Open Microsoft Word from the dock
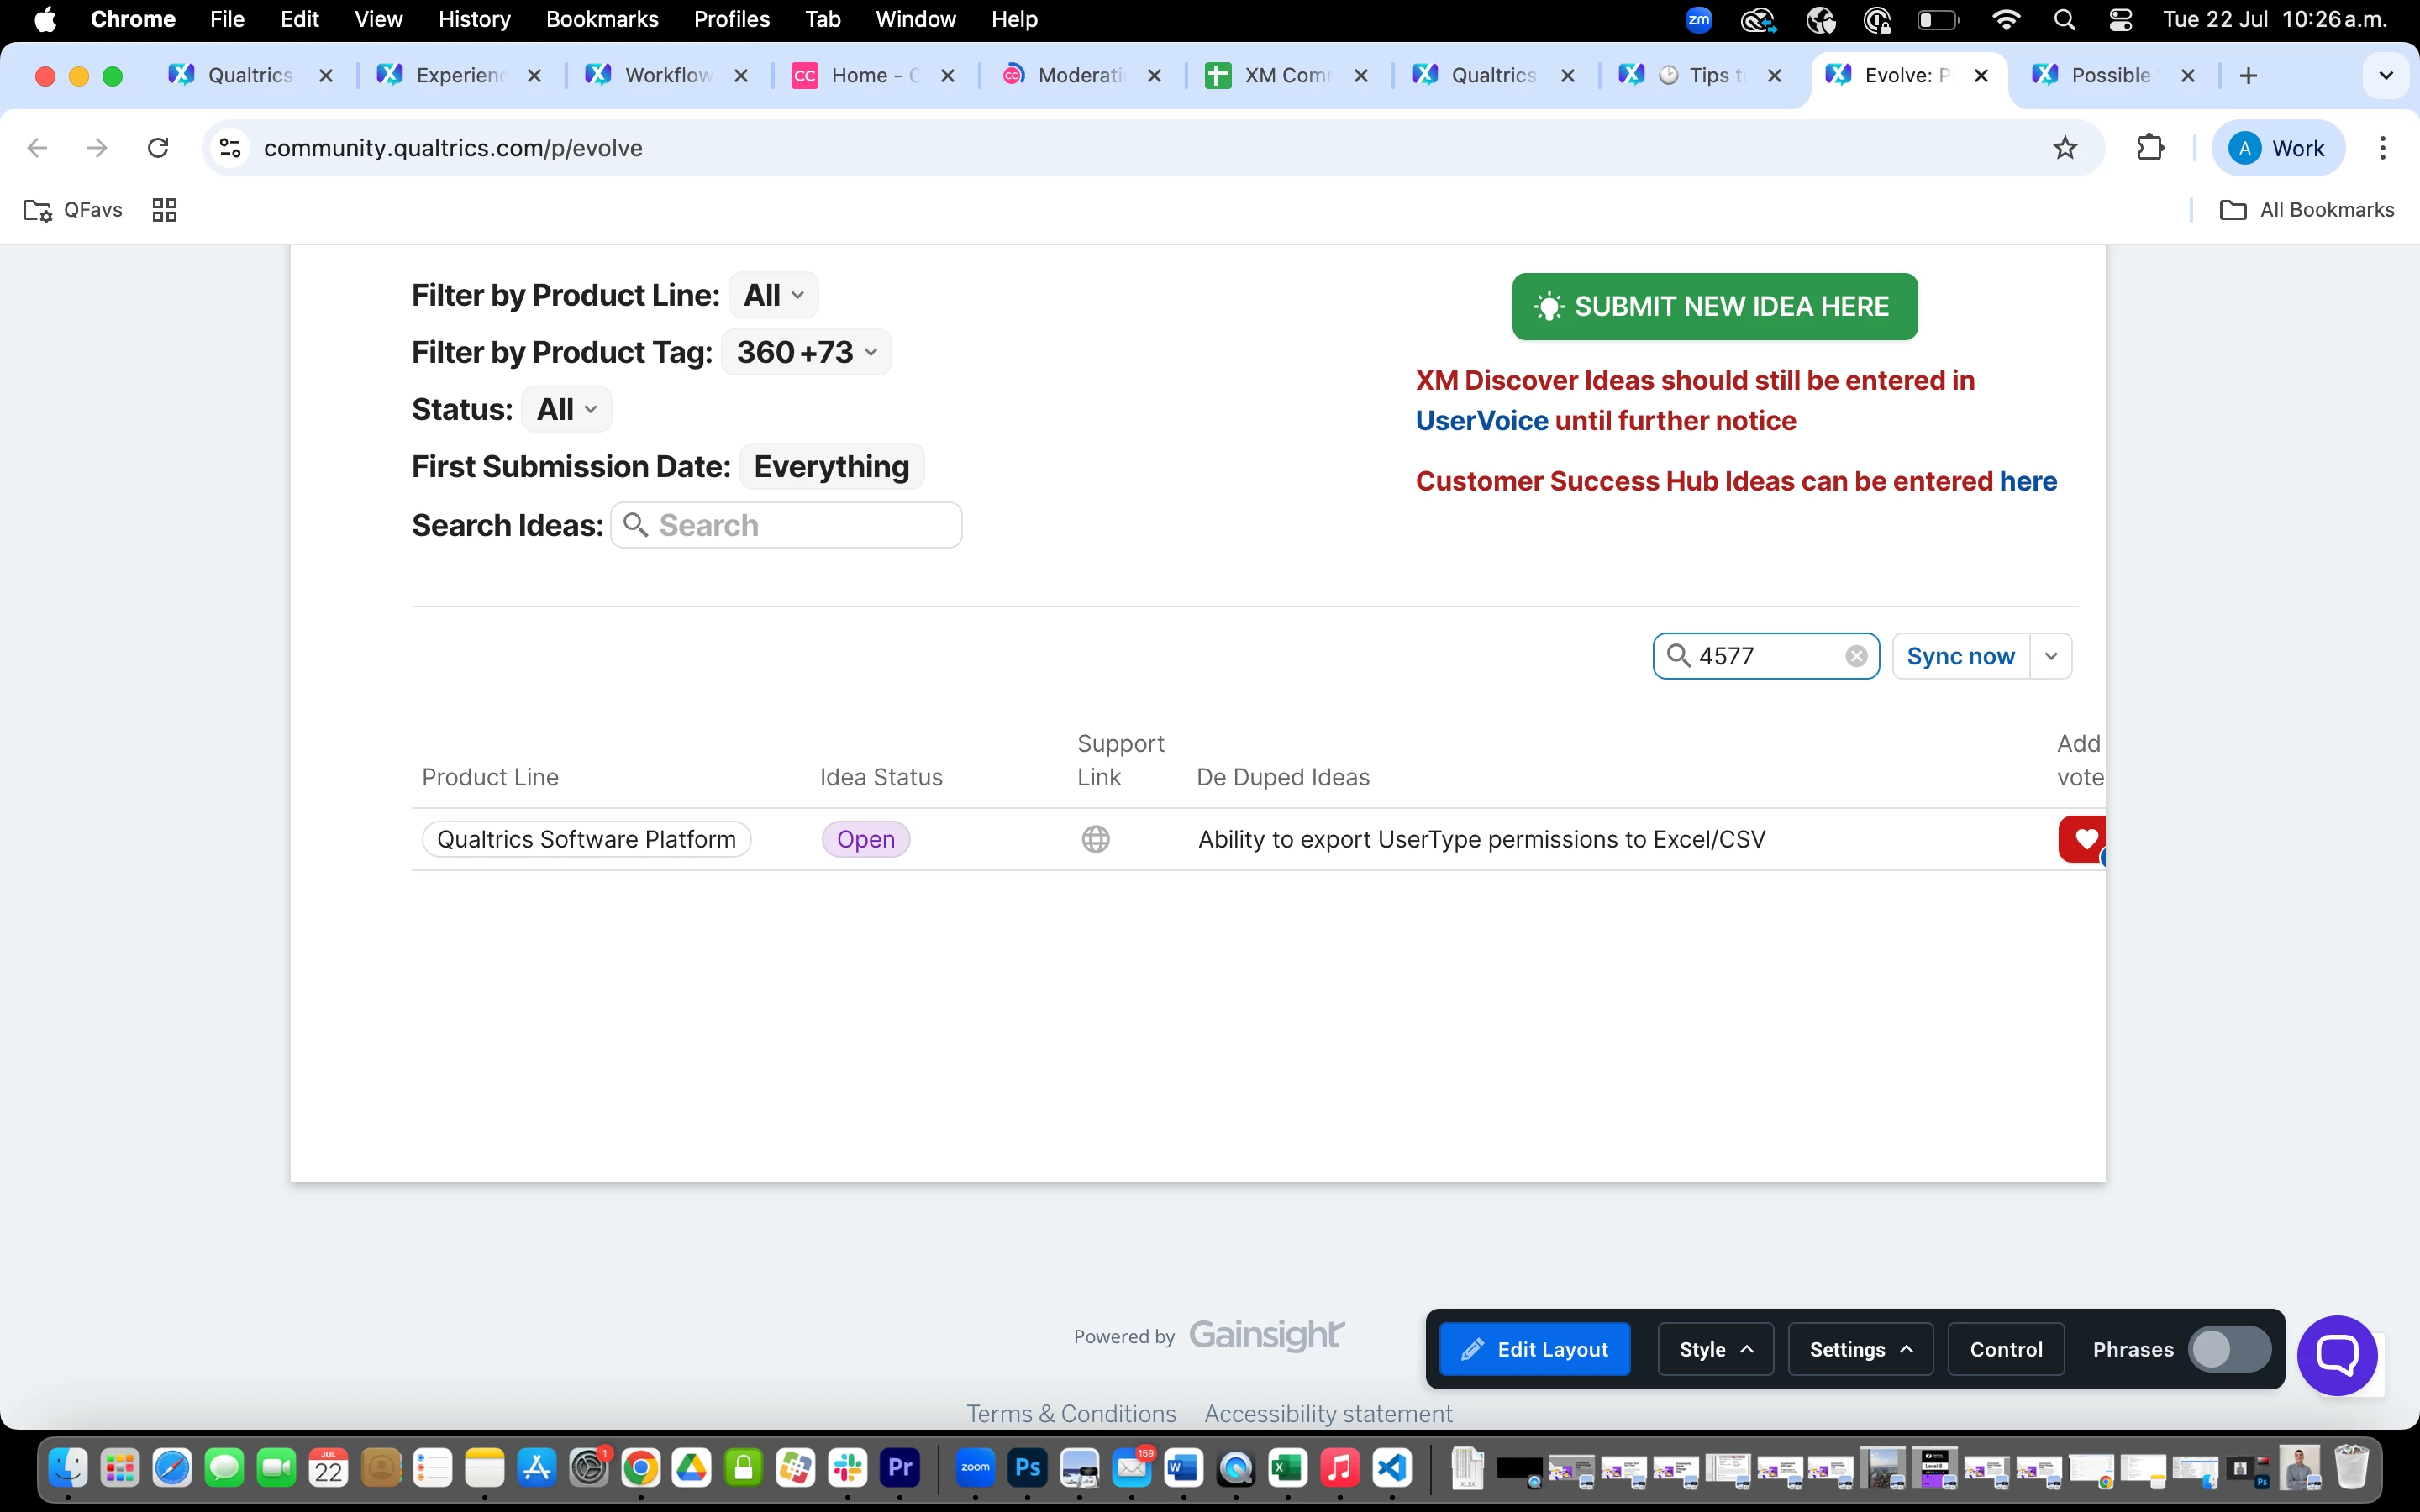2420x1512 pixels. coord(1183,1468)
